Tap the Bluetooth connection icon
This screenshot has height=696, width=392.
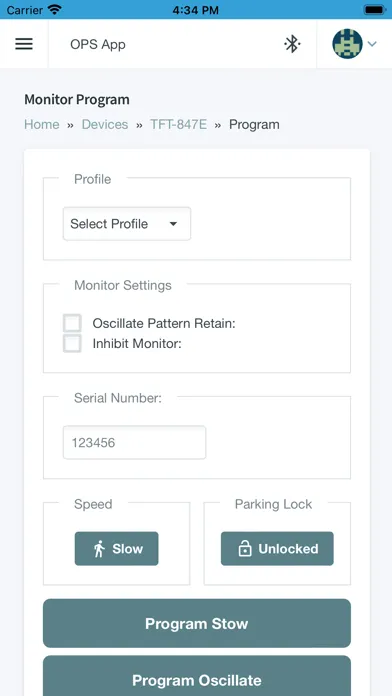click(292, 44)
